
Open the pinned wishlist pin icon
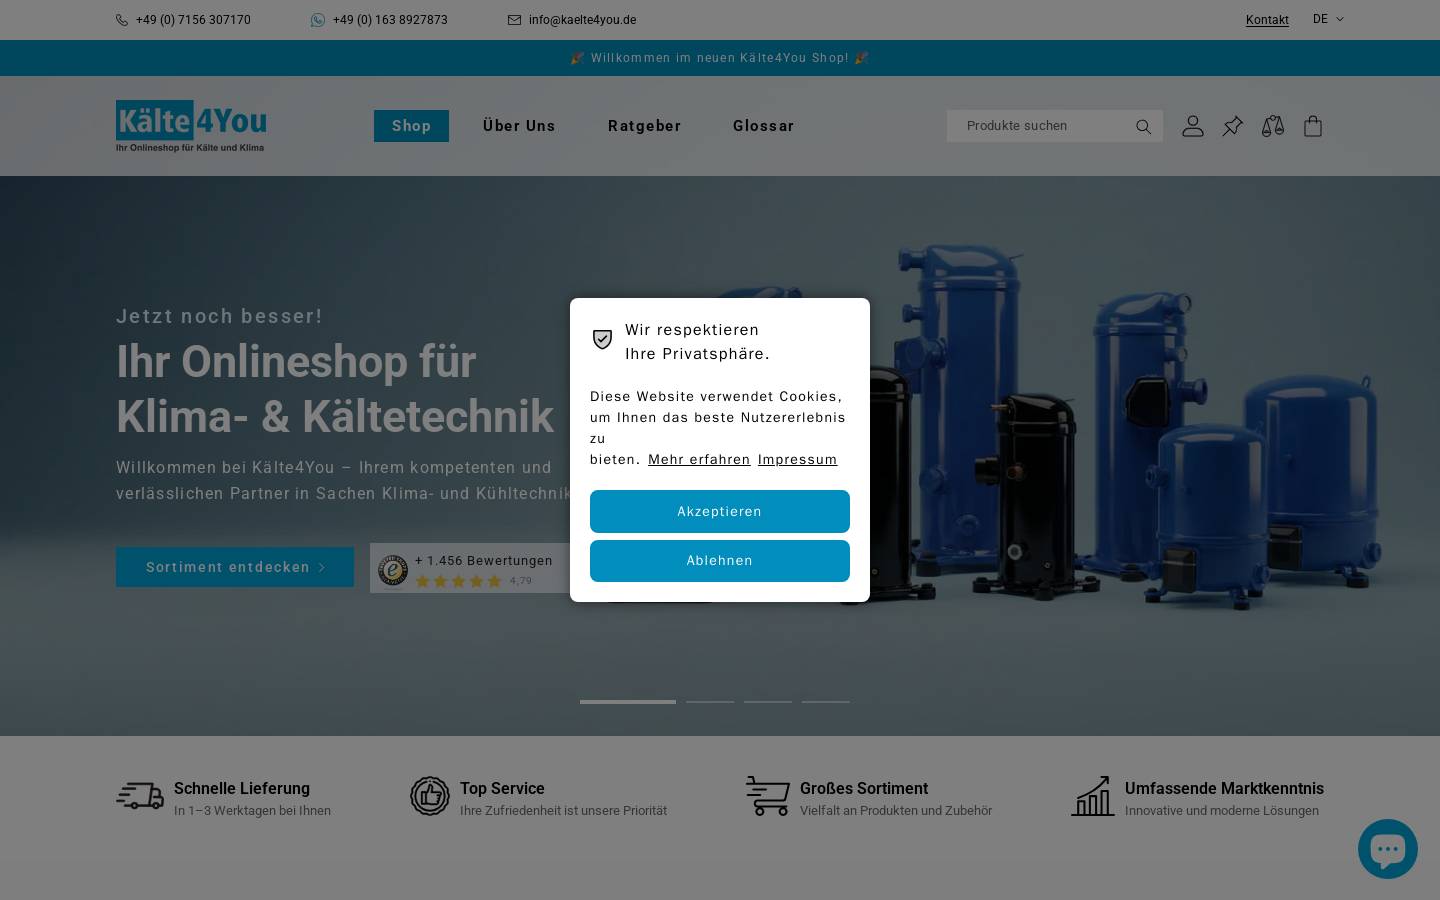pyautogui.click(x=1232, y=126)
